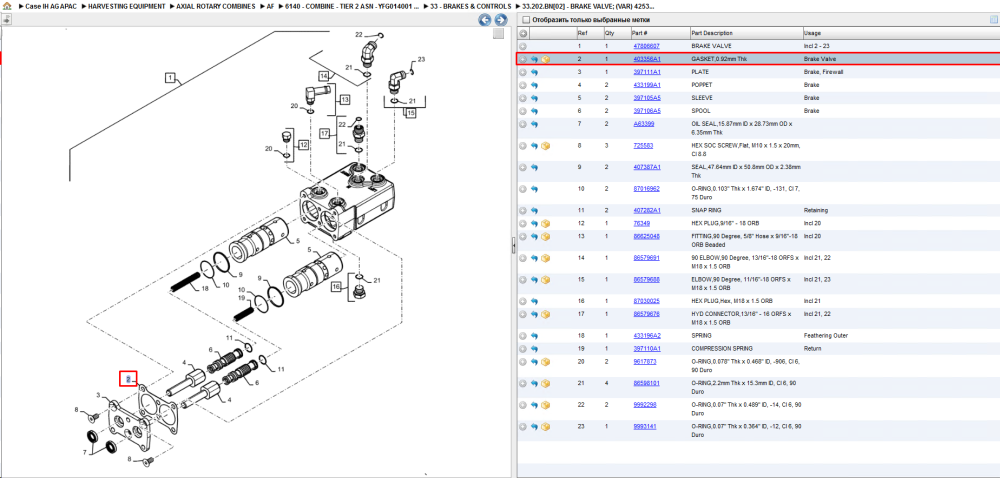The height and width of the screenshot is (478, 1000).
Task: Click the blue arrow on GASKET row
Action: [x=534, y=59]
